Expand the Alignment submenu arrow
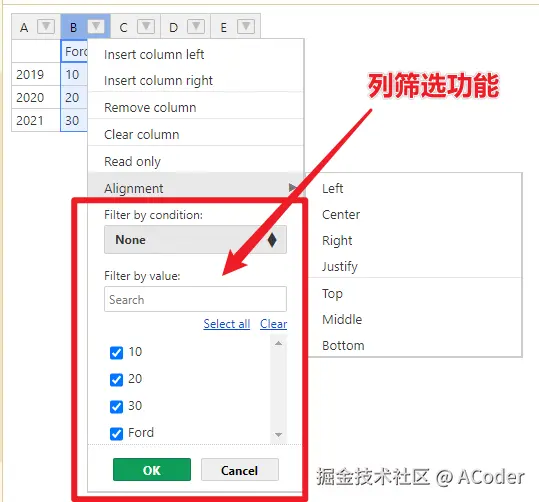The height and width of the screenshot is (502, 539). pos(293,188)
